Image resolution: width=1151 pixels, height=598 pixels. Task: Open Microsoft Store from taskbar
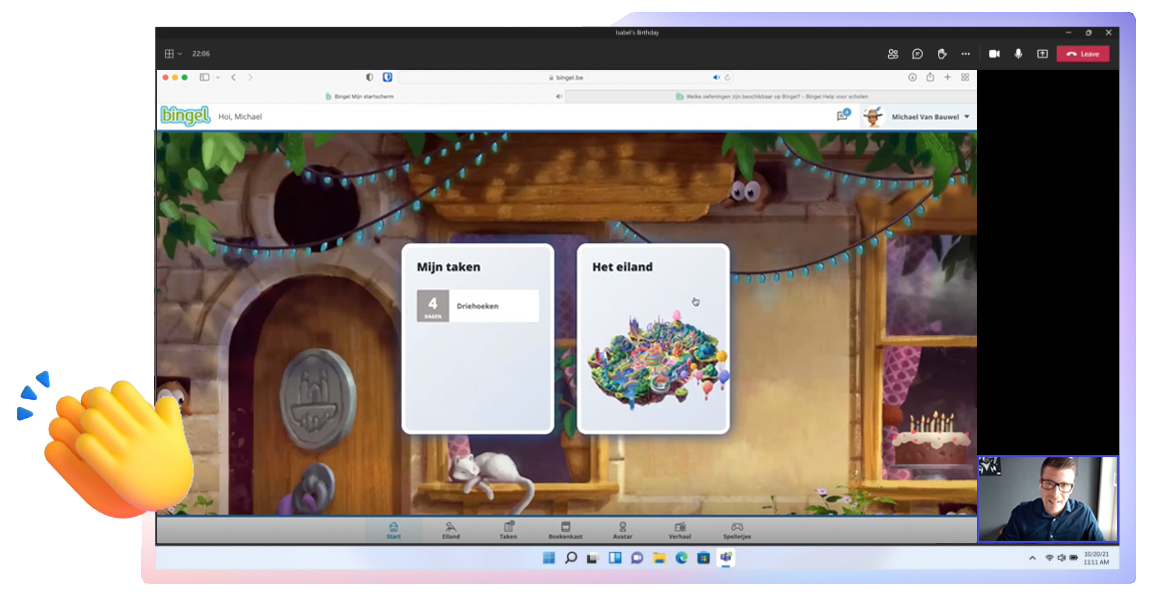click(x=703, y=558)
